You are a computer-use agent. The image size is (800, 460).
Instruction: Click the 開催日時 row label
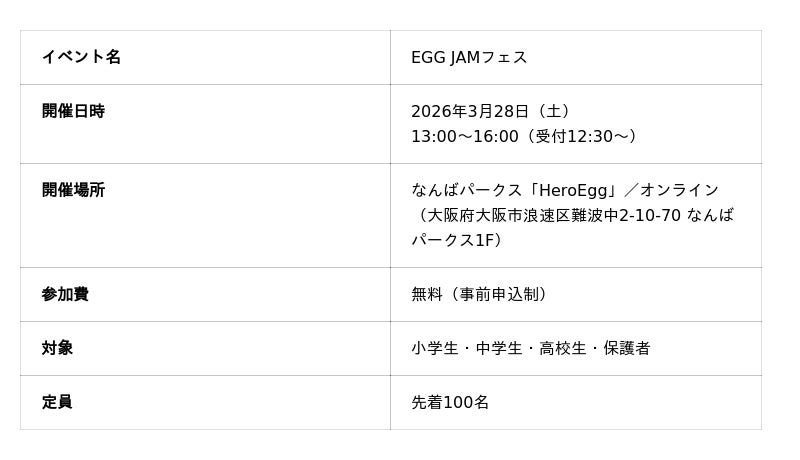point(73,111)
